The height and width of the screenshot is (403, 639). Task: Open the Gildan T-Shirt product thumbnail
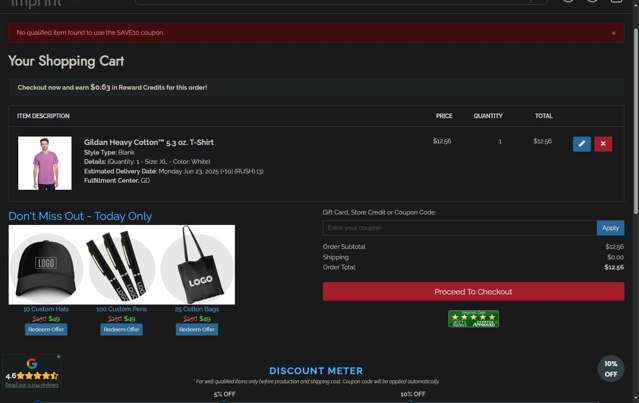(x=45, y=163)
